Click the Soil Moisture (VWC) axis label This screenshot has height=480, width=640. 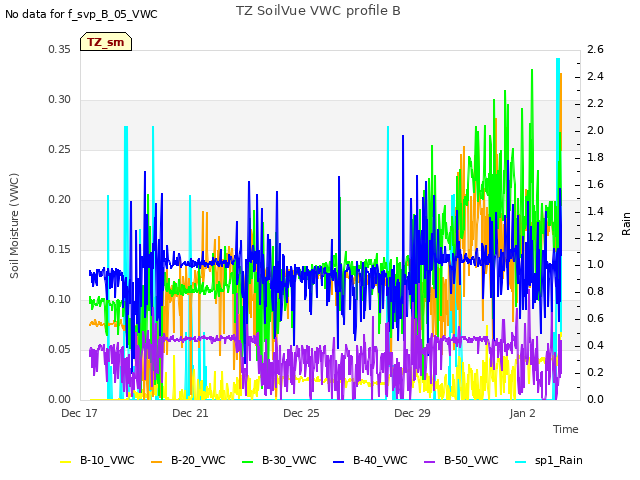point(14,226)
